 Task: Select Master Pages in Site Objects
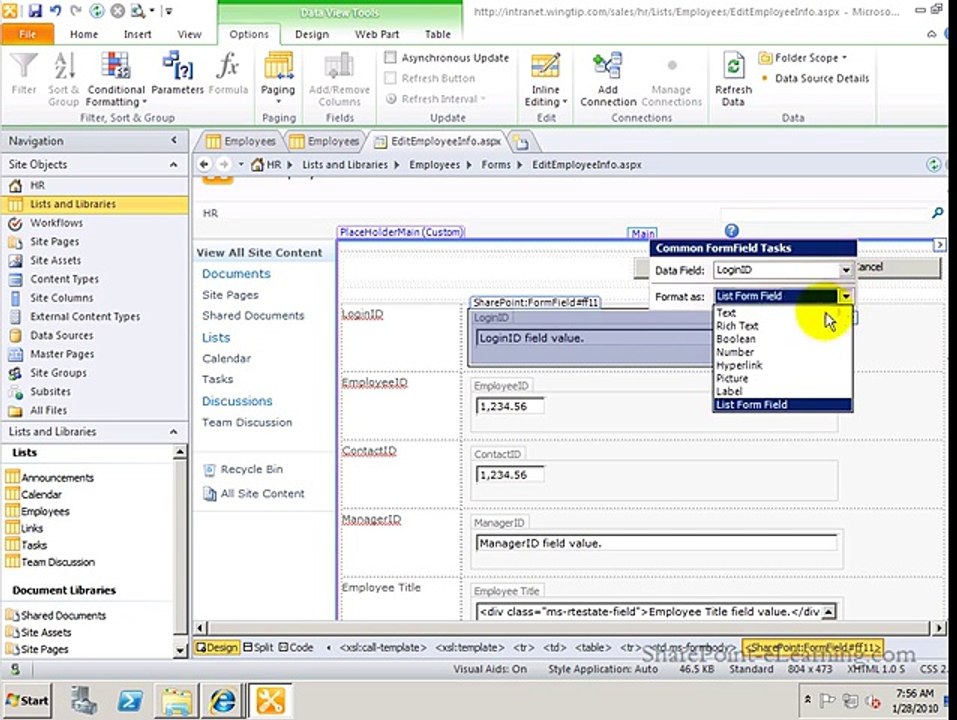point(62,354)
